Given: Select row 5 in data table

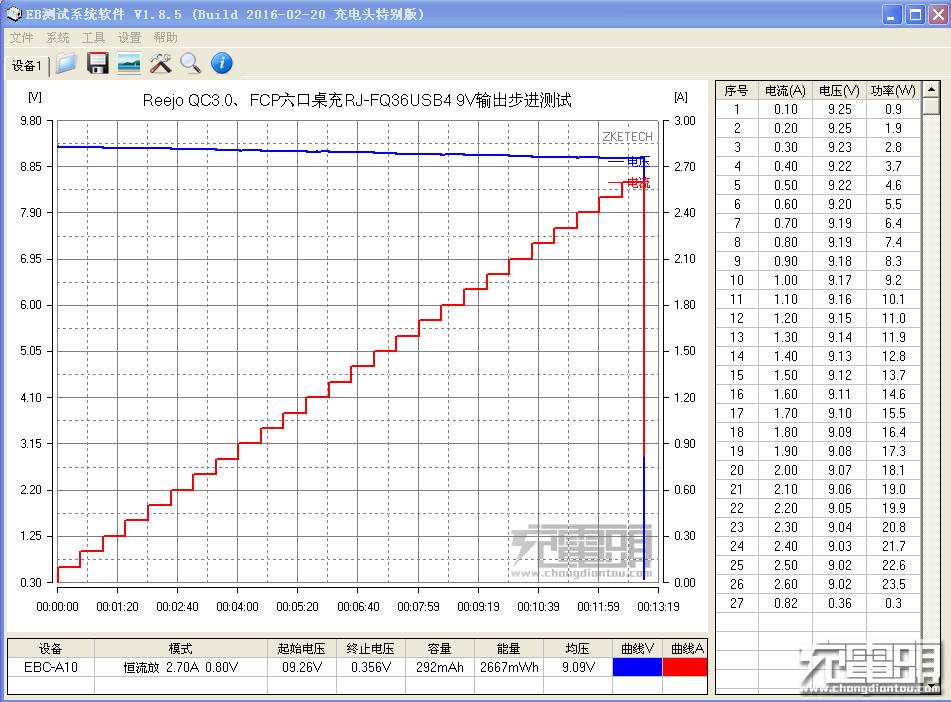Looking at the screenshot, I should [818, 185].
